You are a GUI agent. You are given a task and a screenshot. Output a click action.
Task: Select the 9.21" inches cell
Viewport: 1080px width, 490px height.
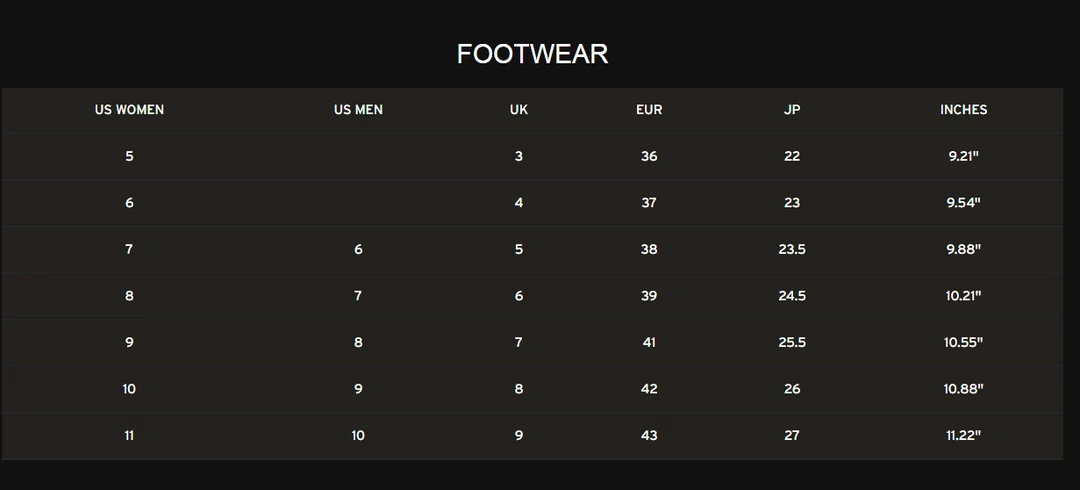[963, 156]
